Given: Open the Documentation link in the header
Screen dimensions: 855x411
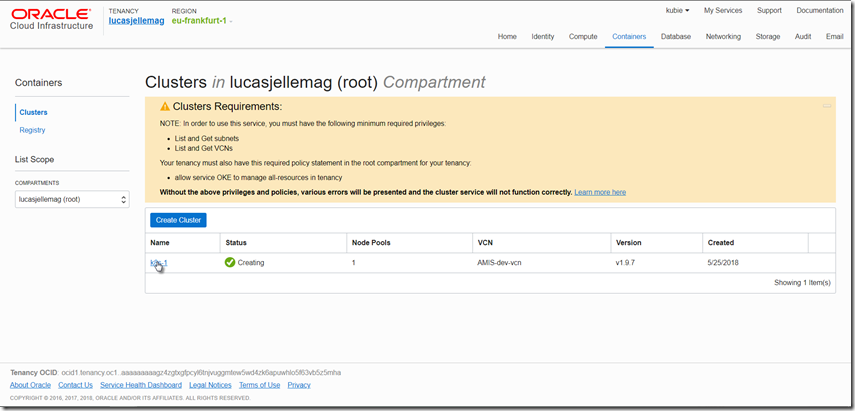Looking at the screenshot, I should (819, 10).
